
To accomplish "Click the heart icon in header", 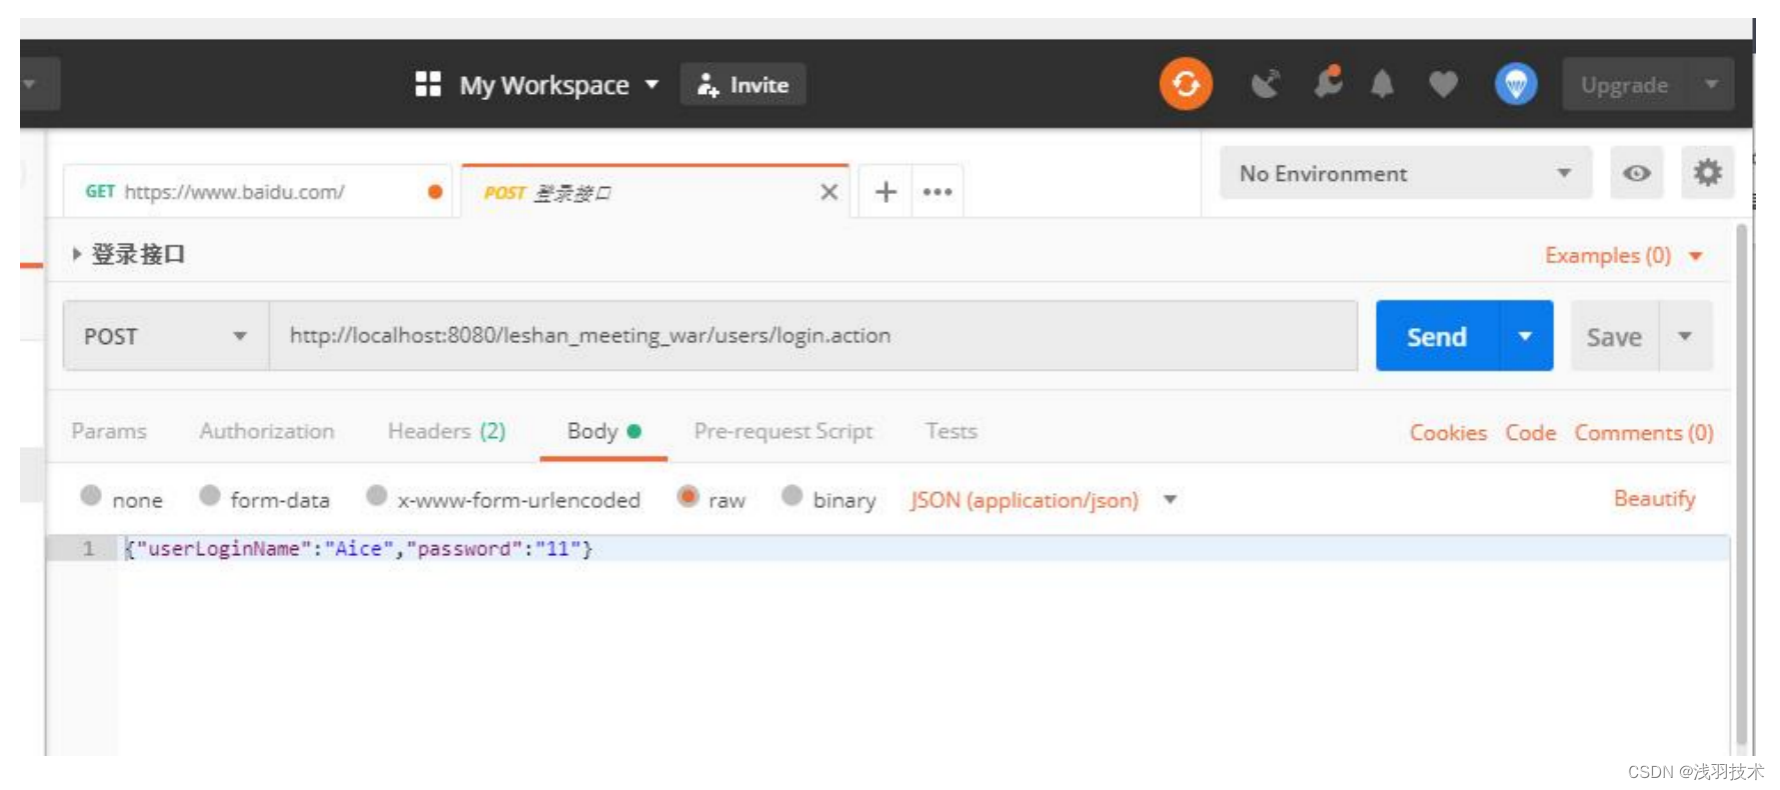I will 1442,85.
